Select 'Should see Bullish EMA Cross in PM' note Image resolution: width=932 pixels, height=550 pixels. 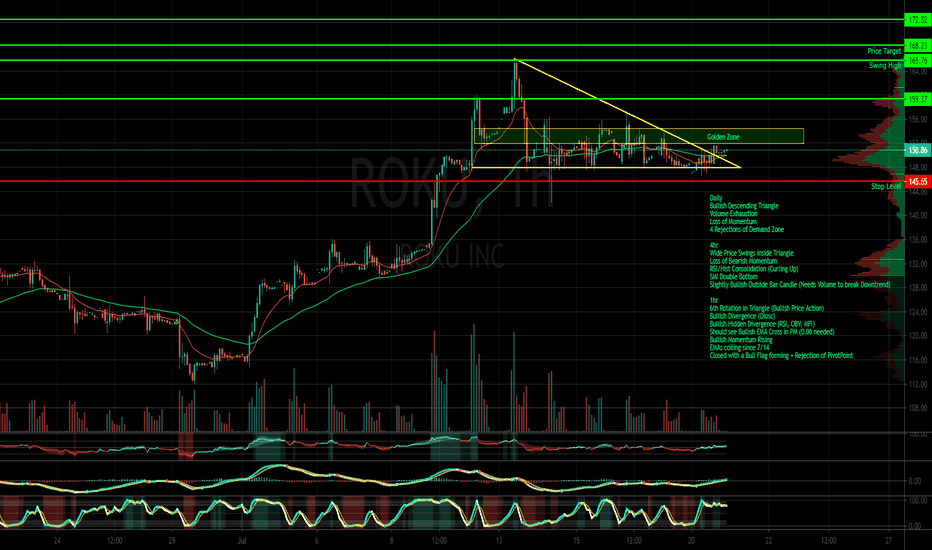coord(772,332)
